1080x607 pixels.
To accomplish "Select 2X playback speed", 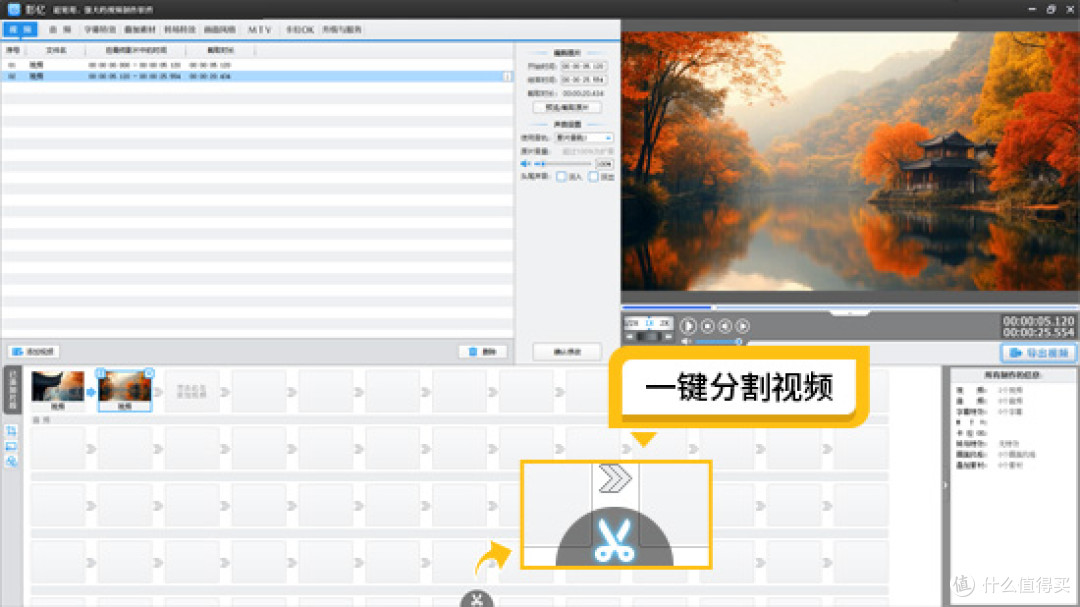I will (665, 322).
